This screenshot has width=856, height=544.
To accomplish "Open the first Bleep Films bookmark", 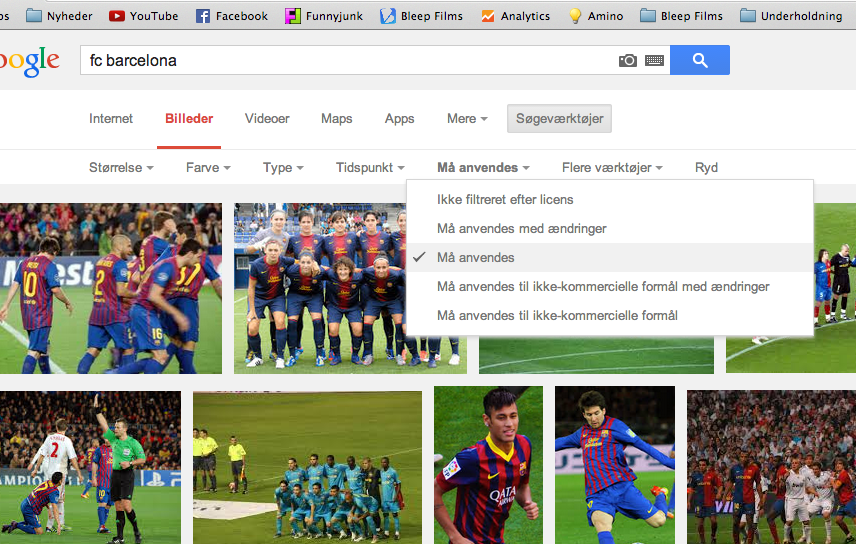I will 421,16.
